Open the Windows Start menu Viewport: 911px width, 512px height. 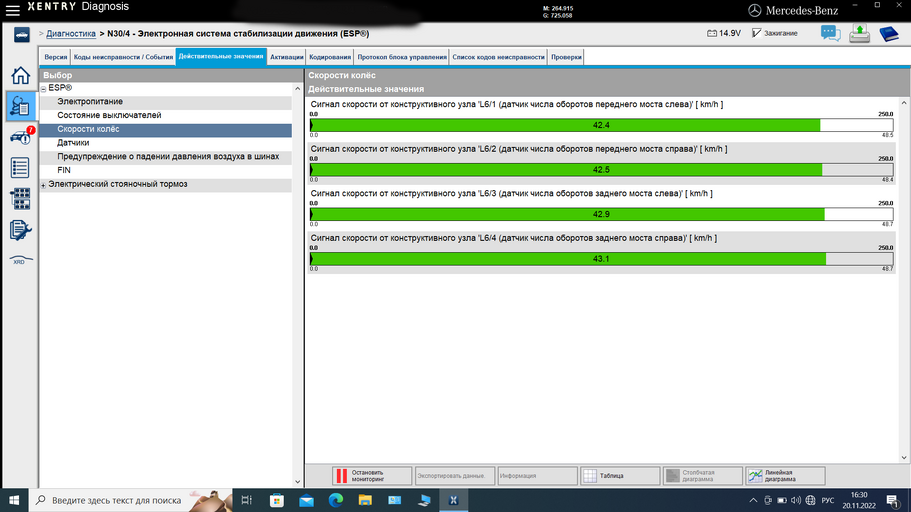14,500
